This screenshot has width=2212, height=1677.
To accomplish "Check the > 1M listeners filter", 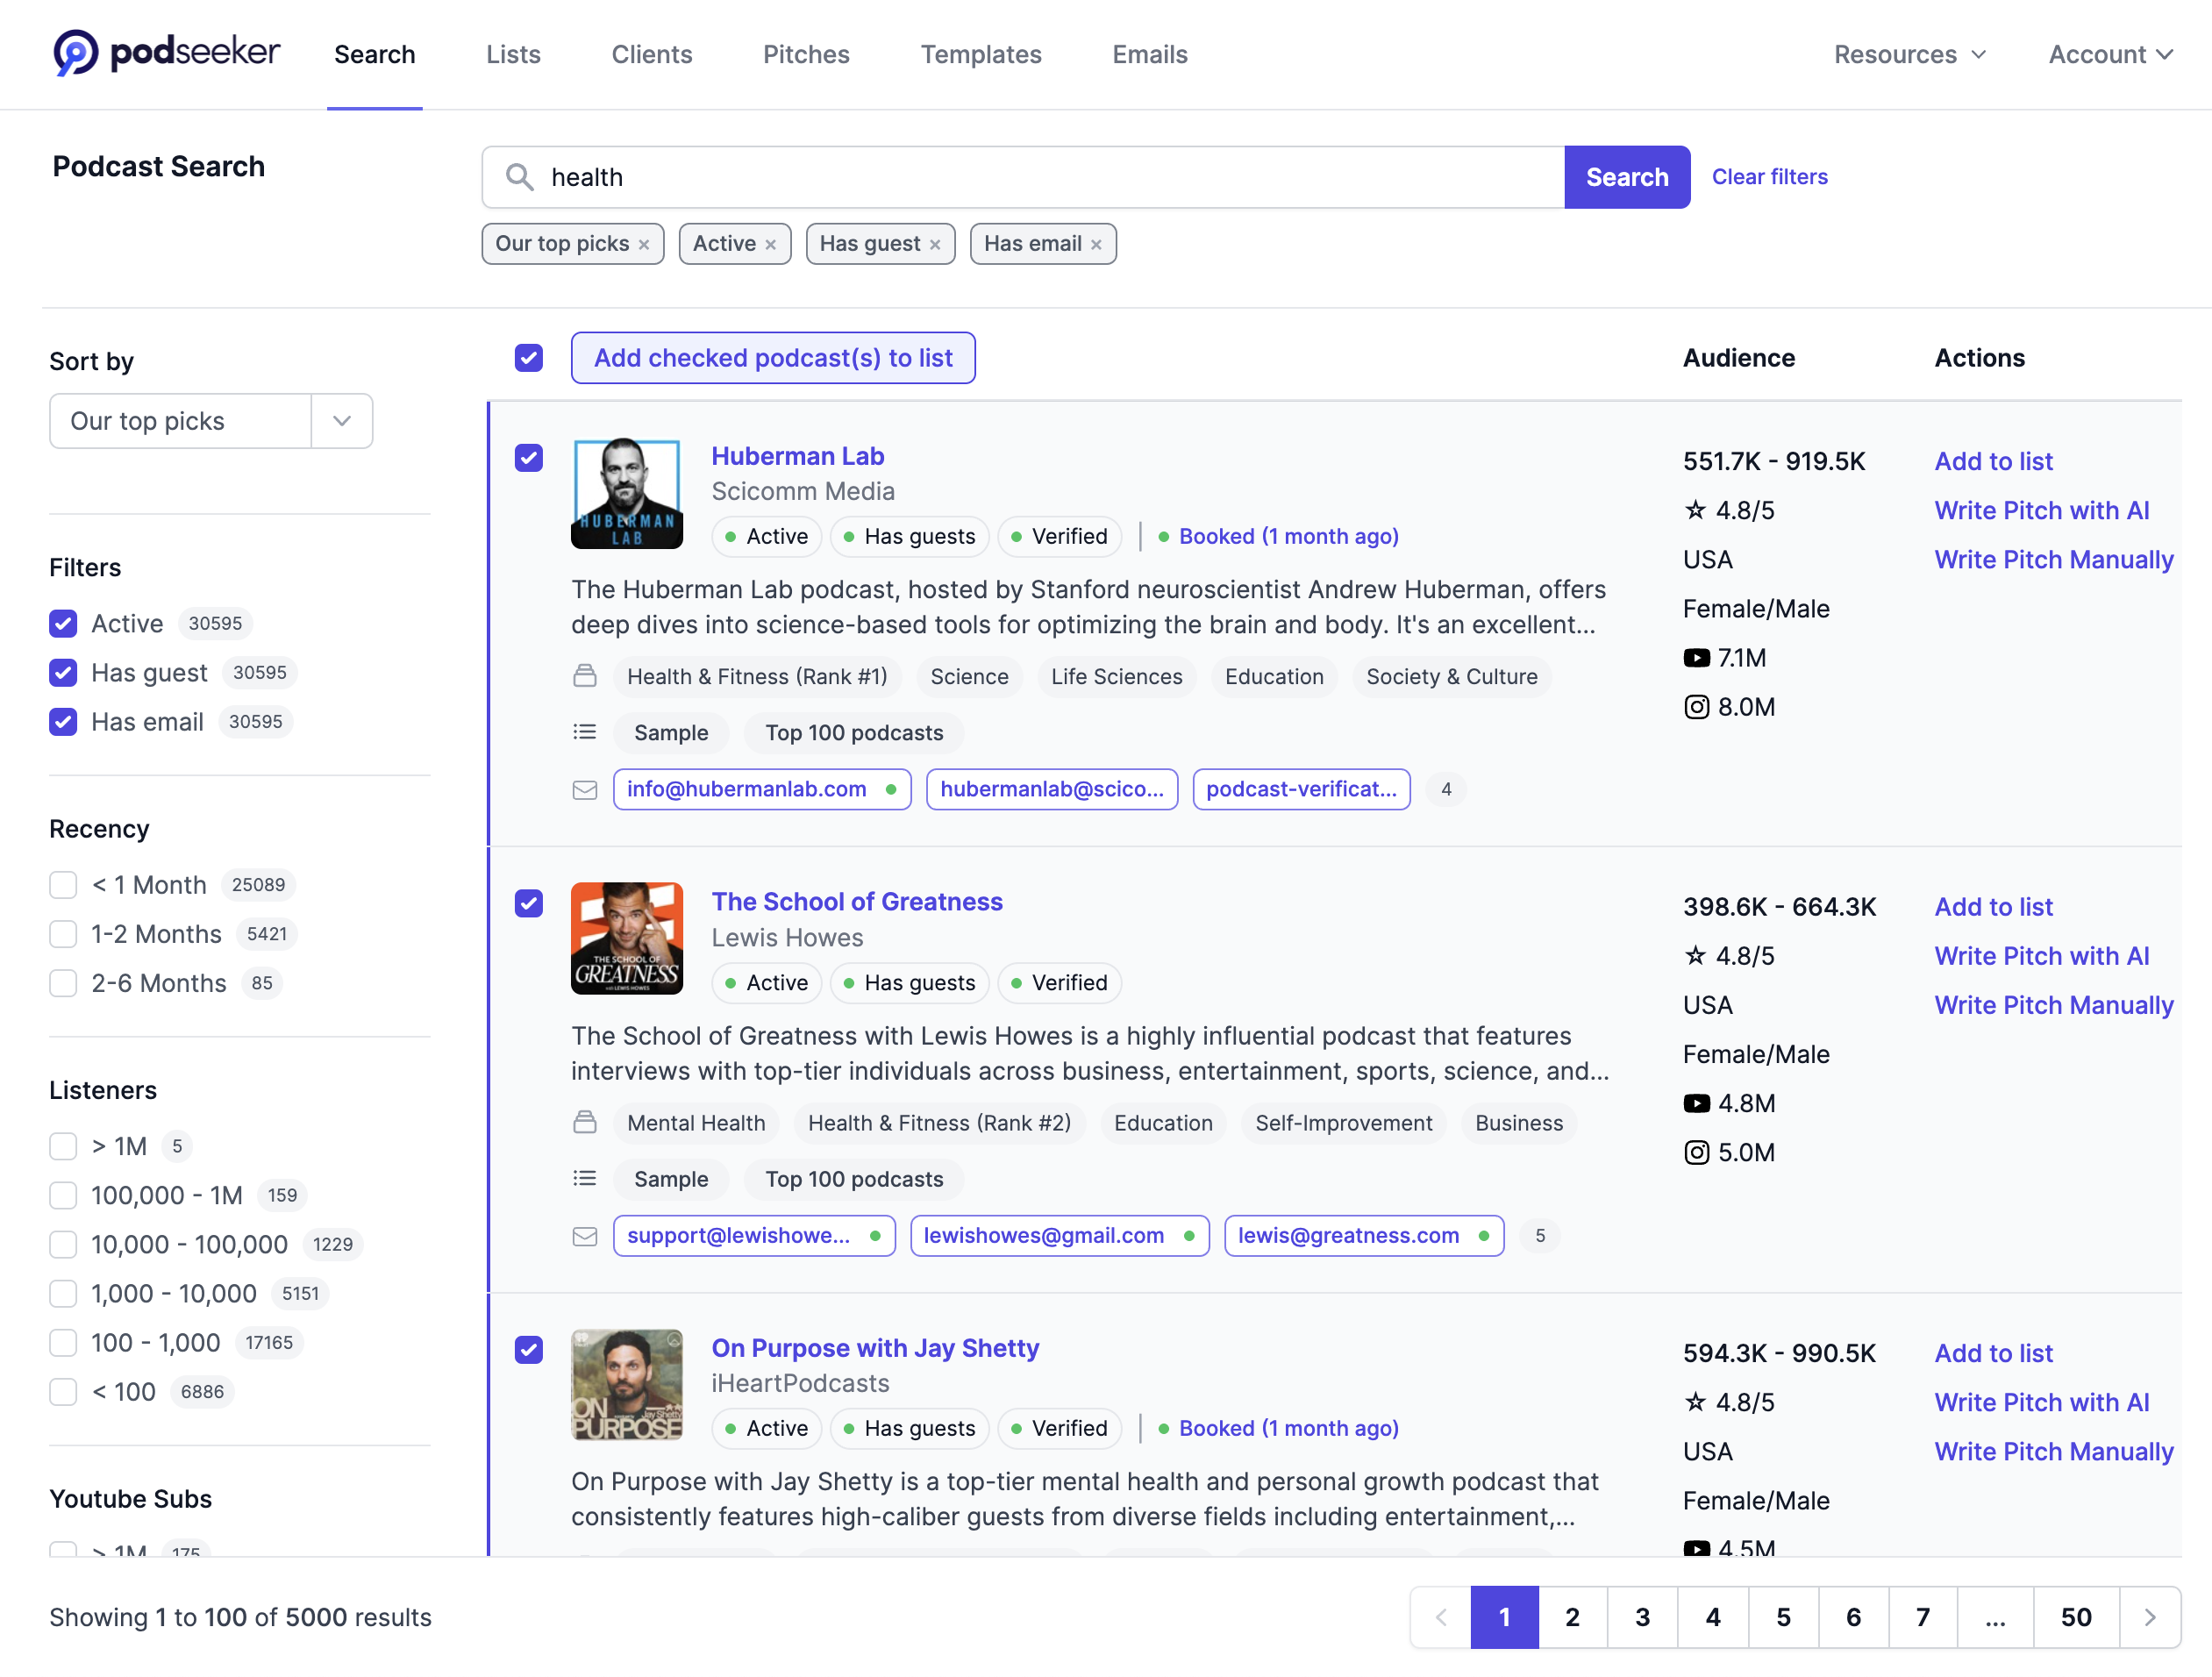I will pos(63,1146).
